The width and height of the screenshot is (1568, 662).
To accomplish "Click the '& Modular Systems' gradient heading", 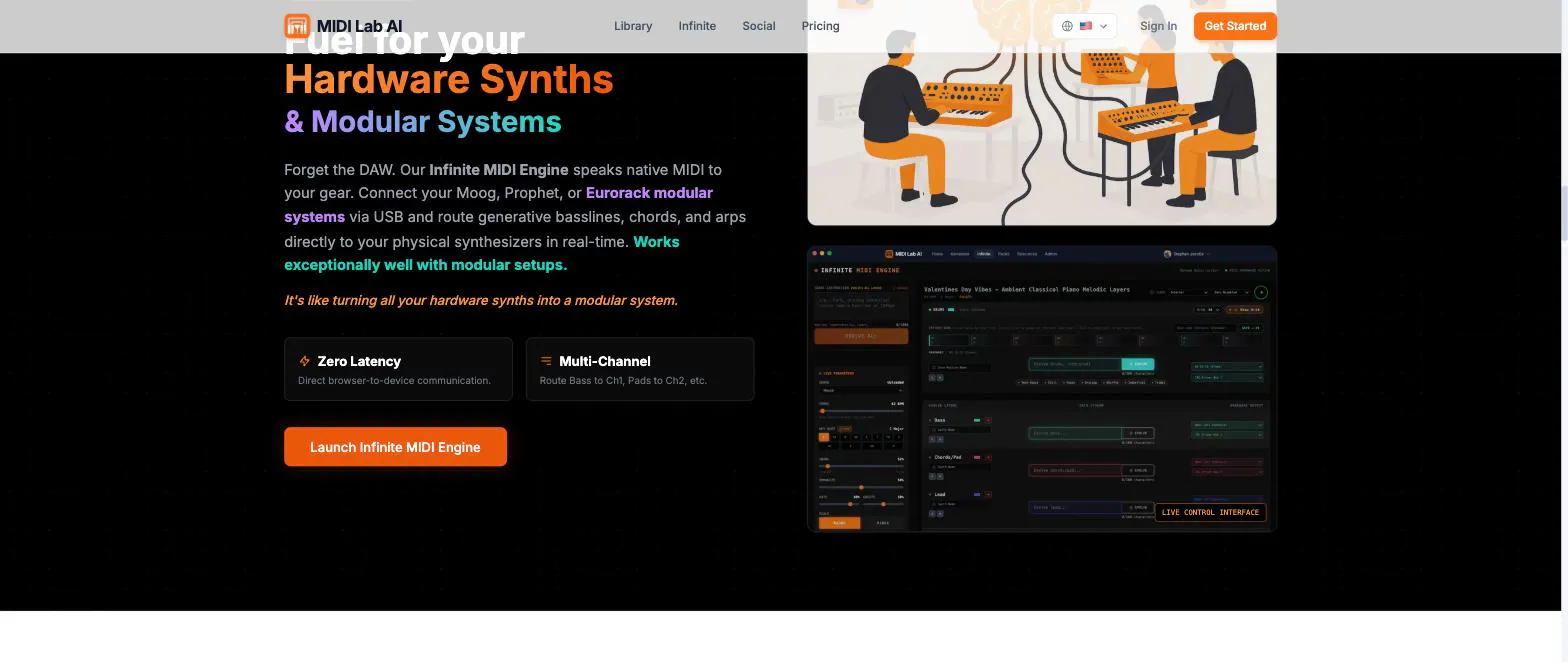I will tap(423, 122).
